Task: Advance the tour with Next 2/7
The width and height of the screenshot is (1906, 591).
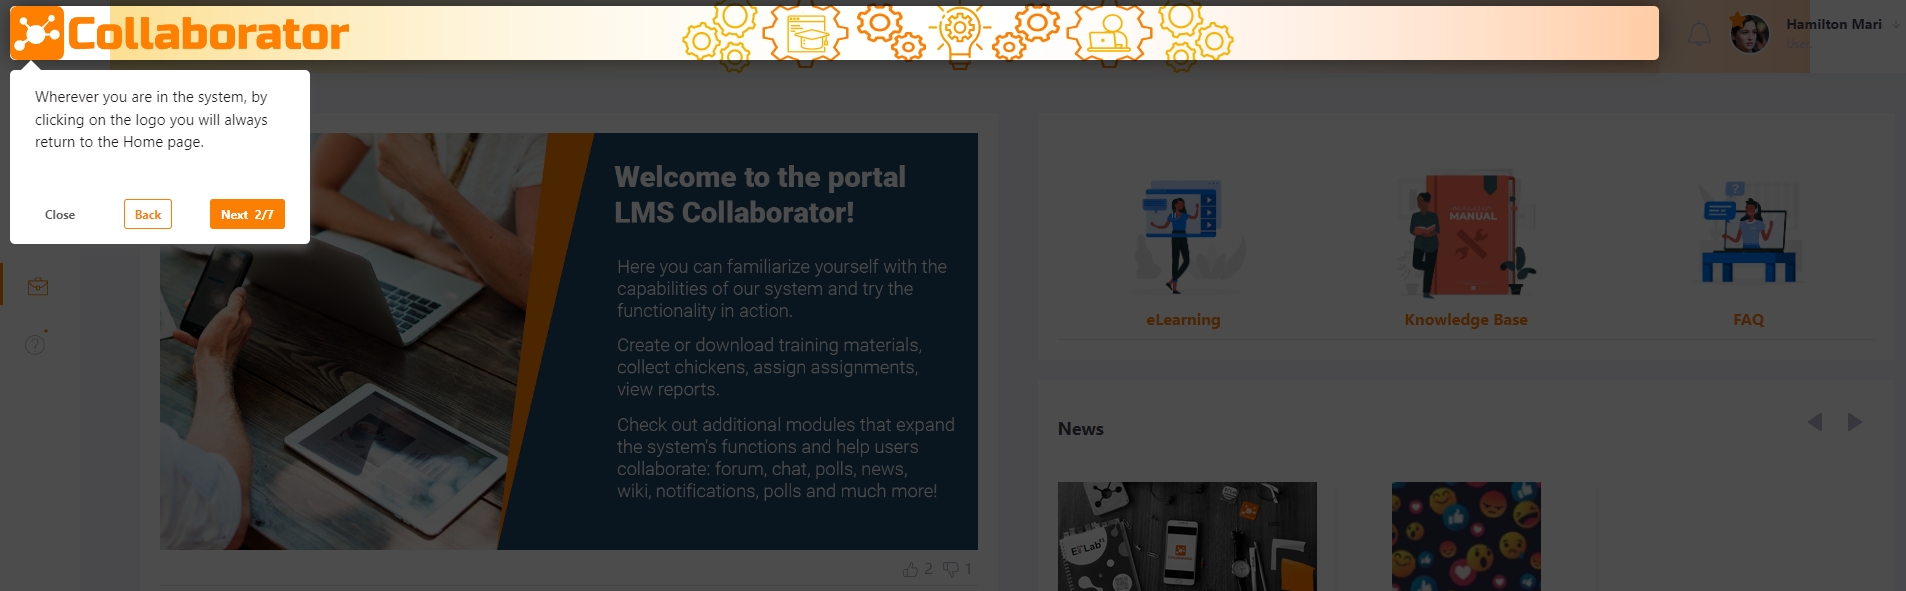Action: [x=247, y=214]
